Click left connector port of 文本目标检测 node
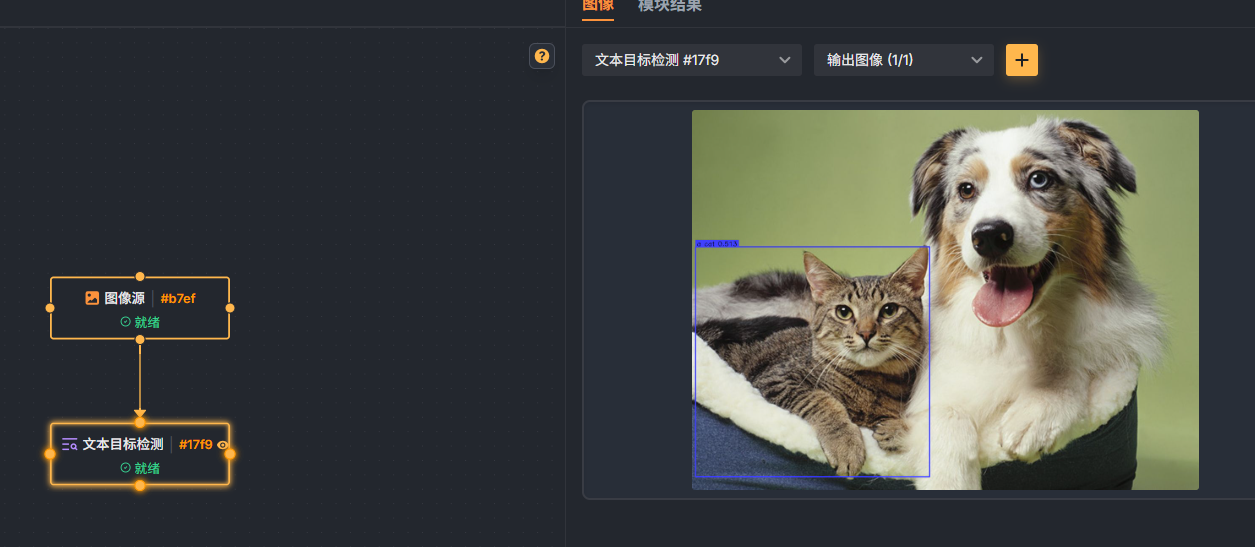The height and width of the screenshot is (547, 1255). [50, 454]
